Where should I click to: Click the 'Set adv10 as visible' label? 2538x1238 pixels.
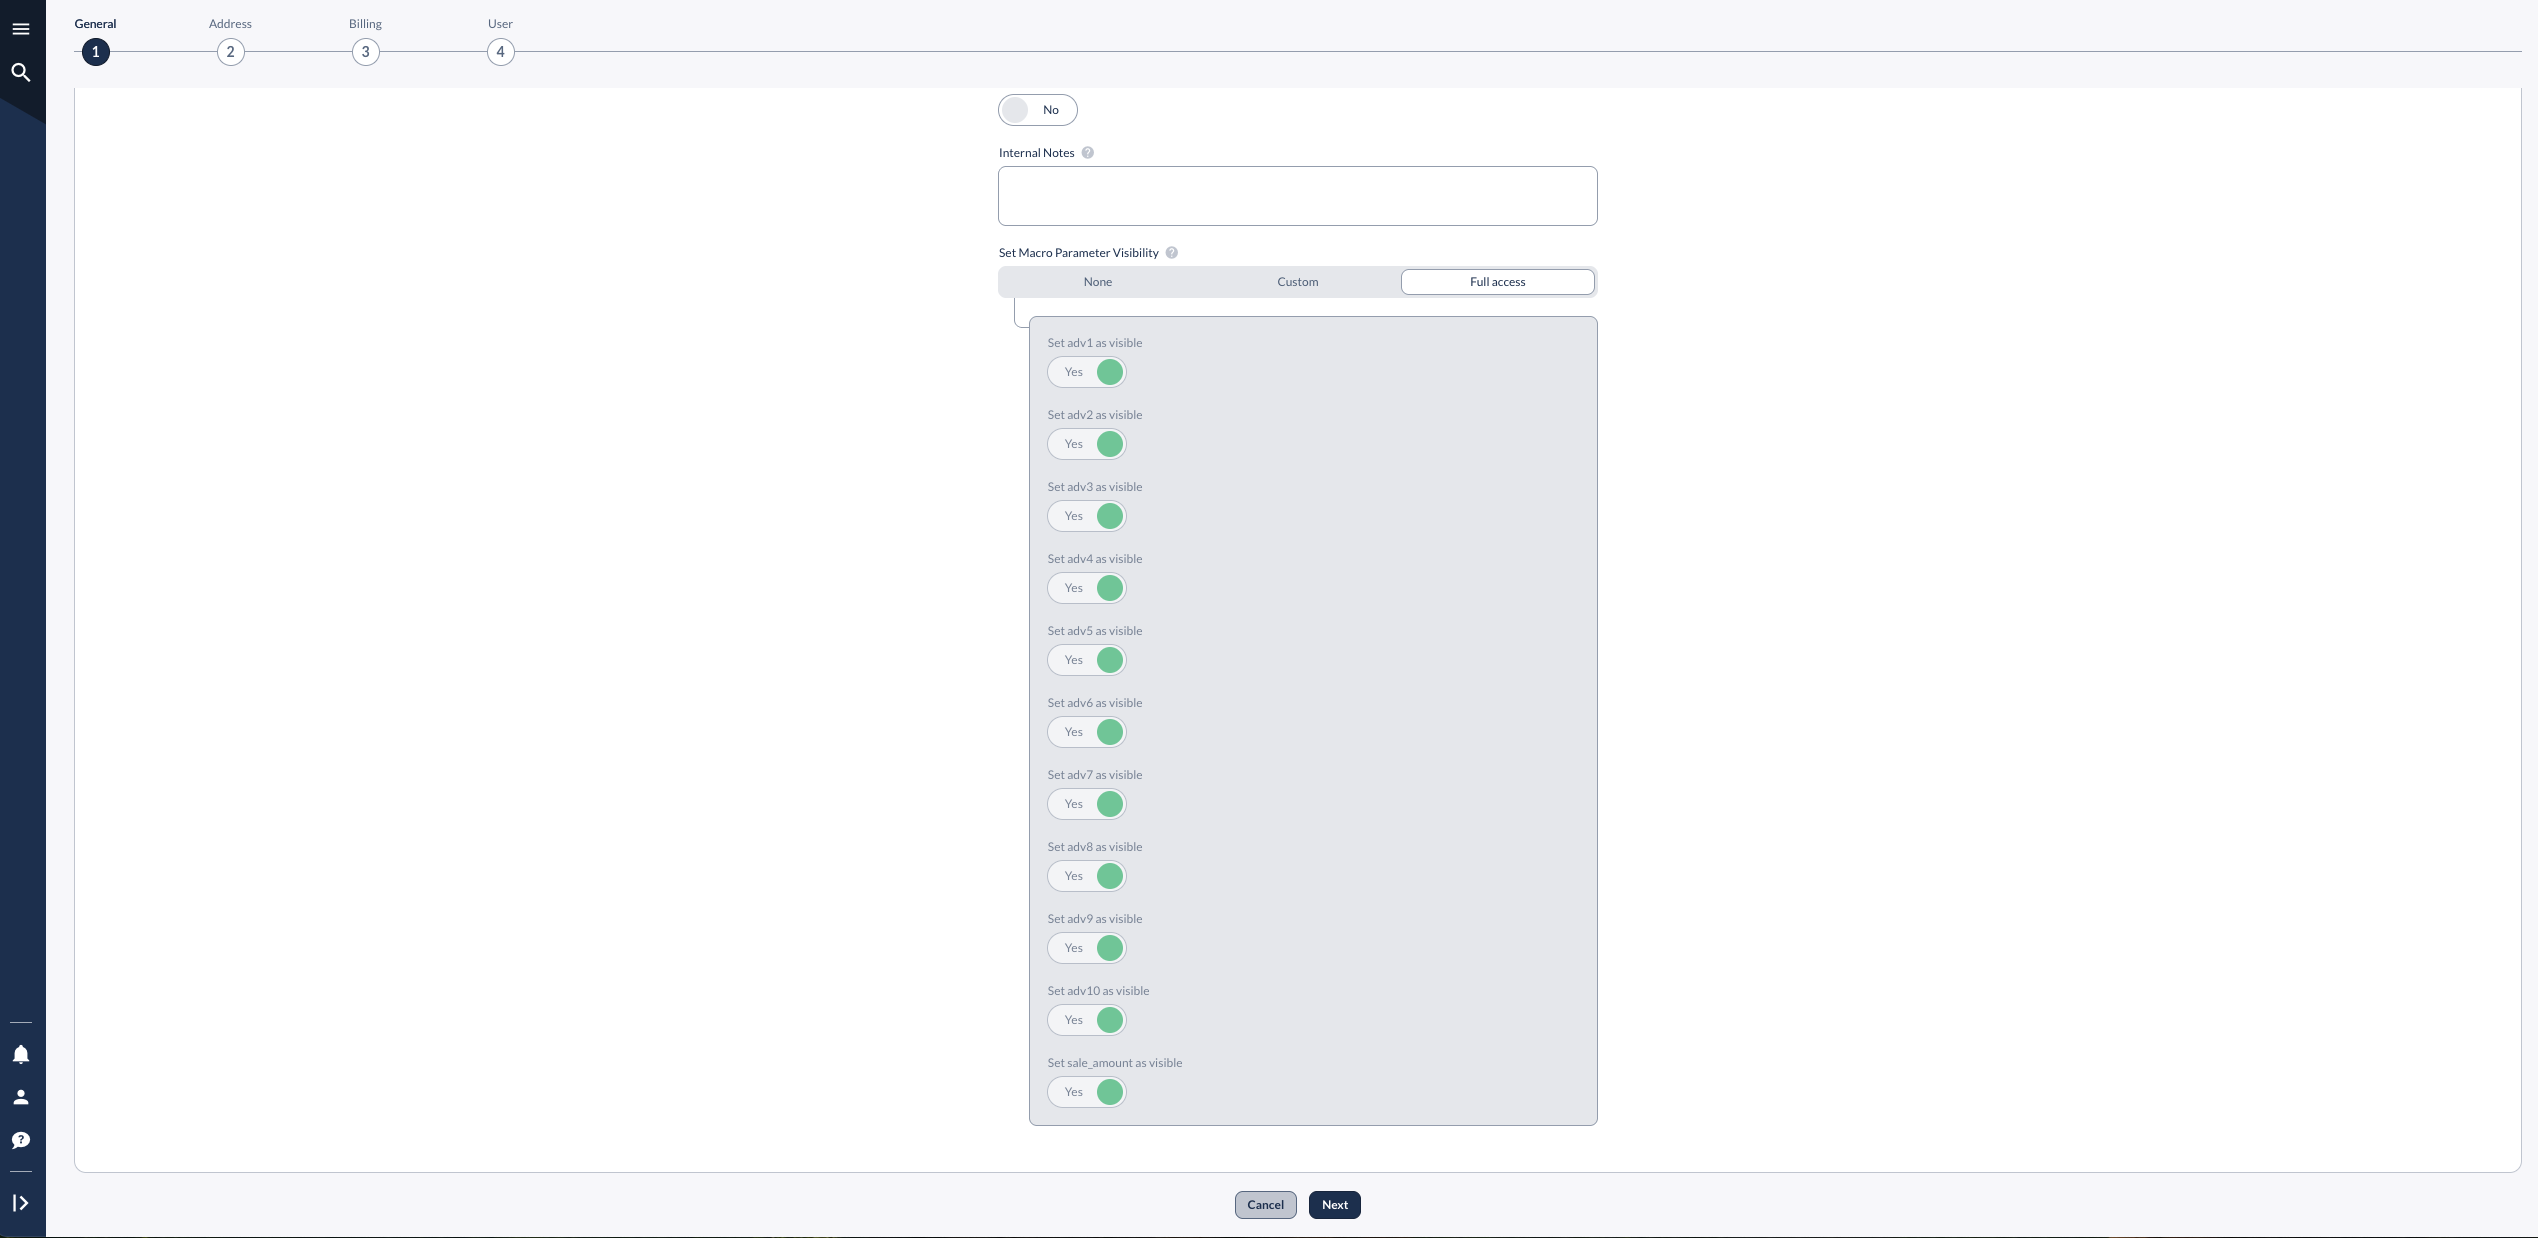[1099, 991]
